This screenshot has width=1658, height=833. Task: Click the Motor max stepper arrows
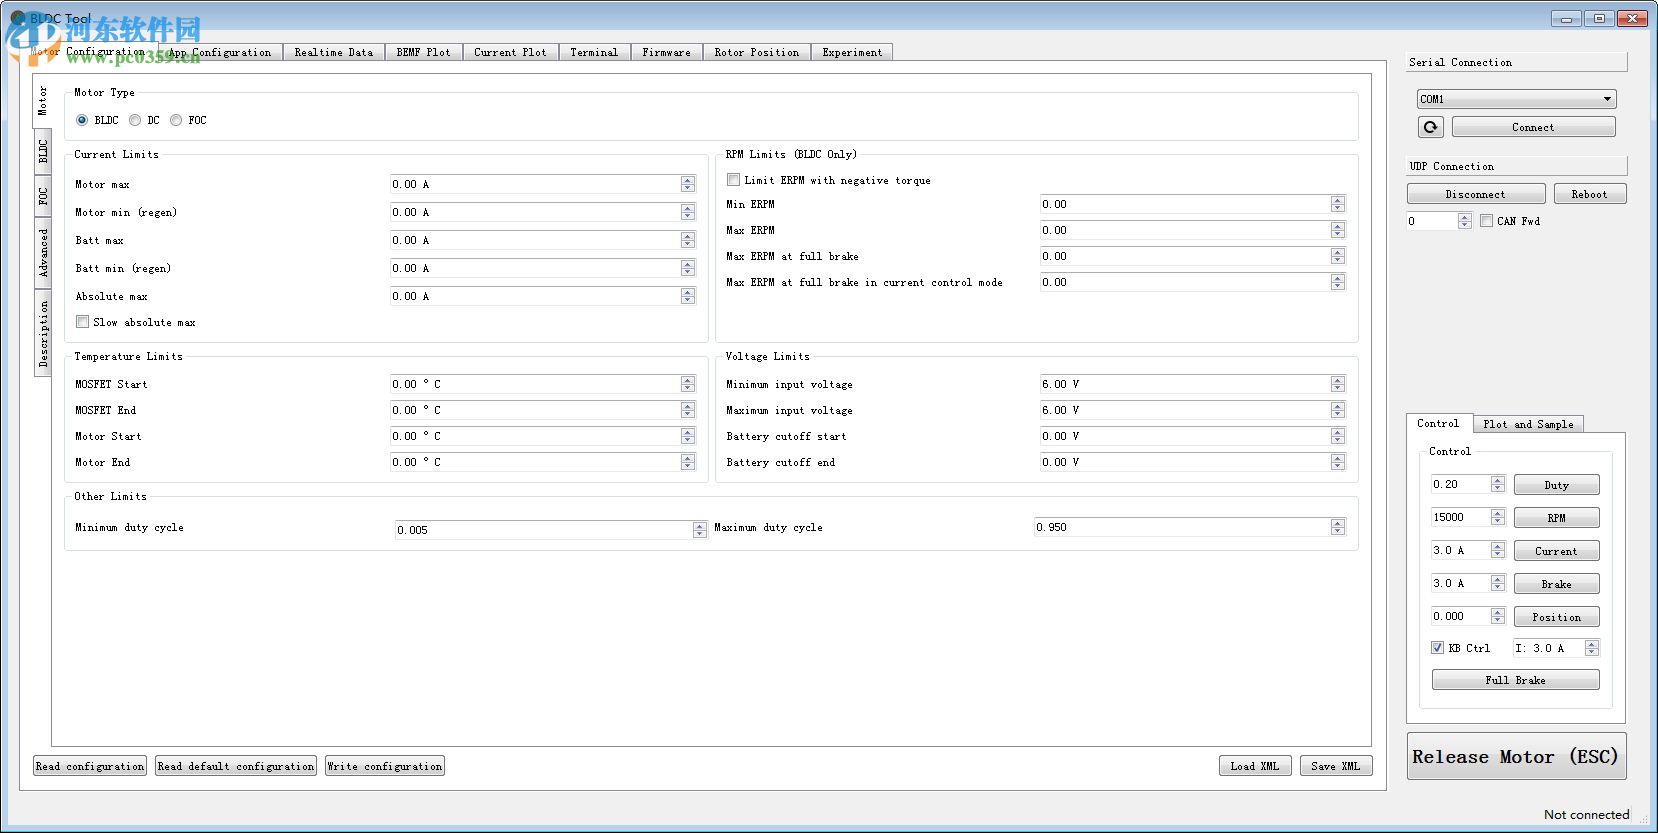[x=688, y=184]
